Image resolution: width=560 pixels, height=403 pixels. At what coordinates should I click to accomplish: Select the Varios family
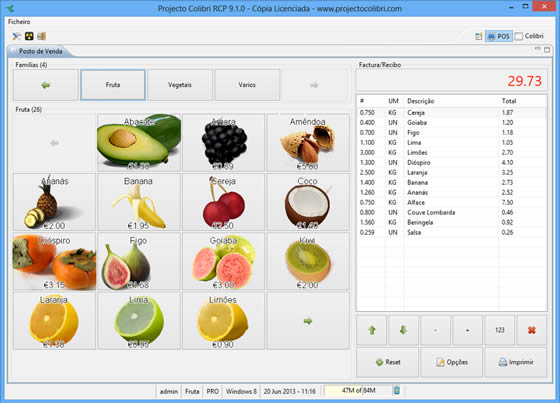pyautogui.click(x=247, y=85)
